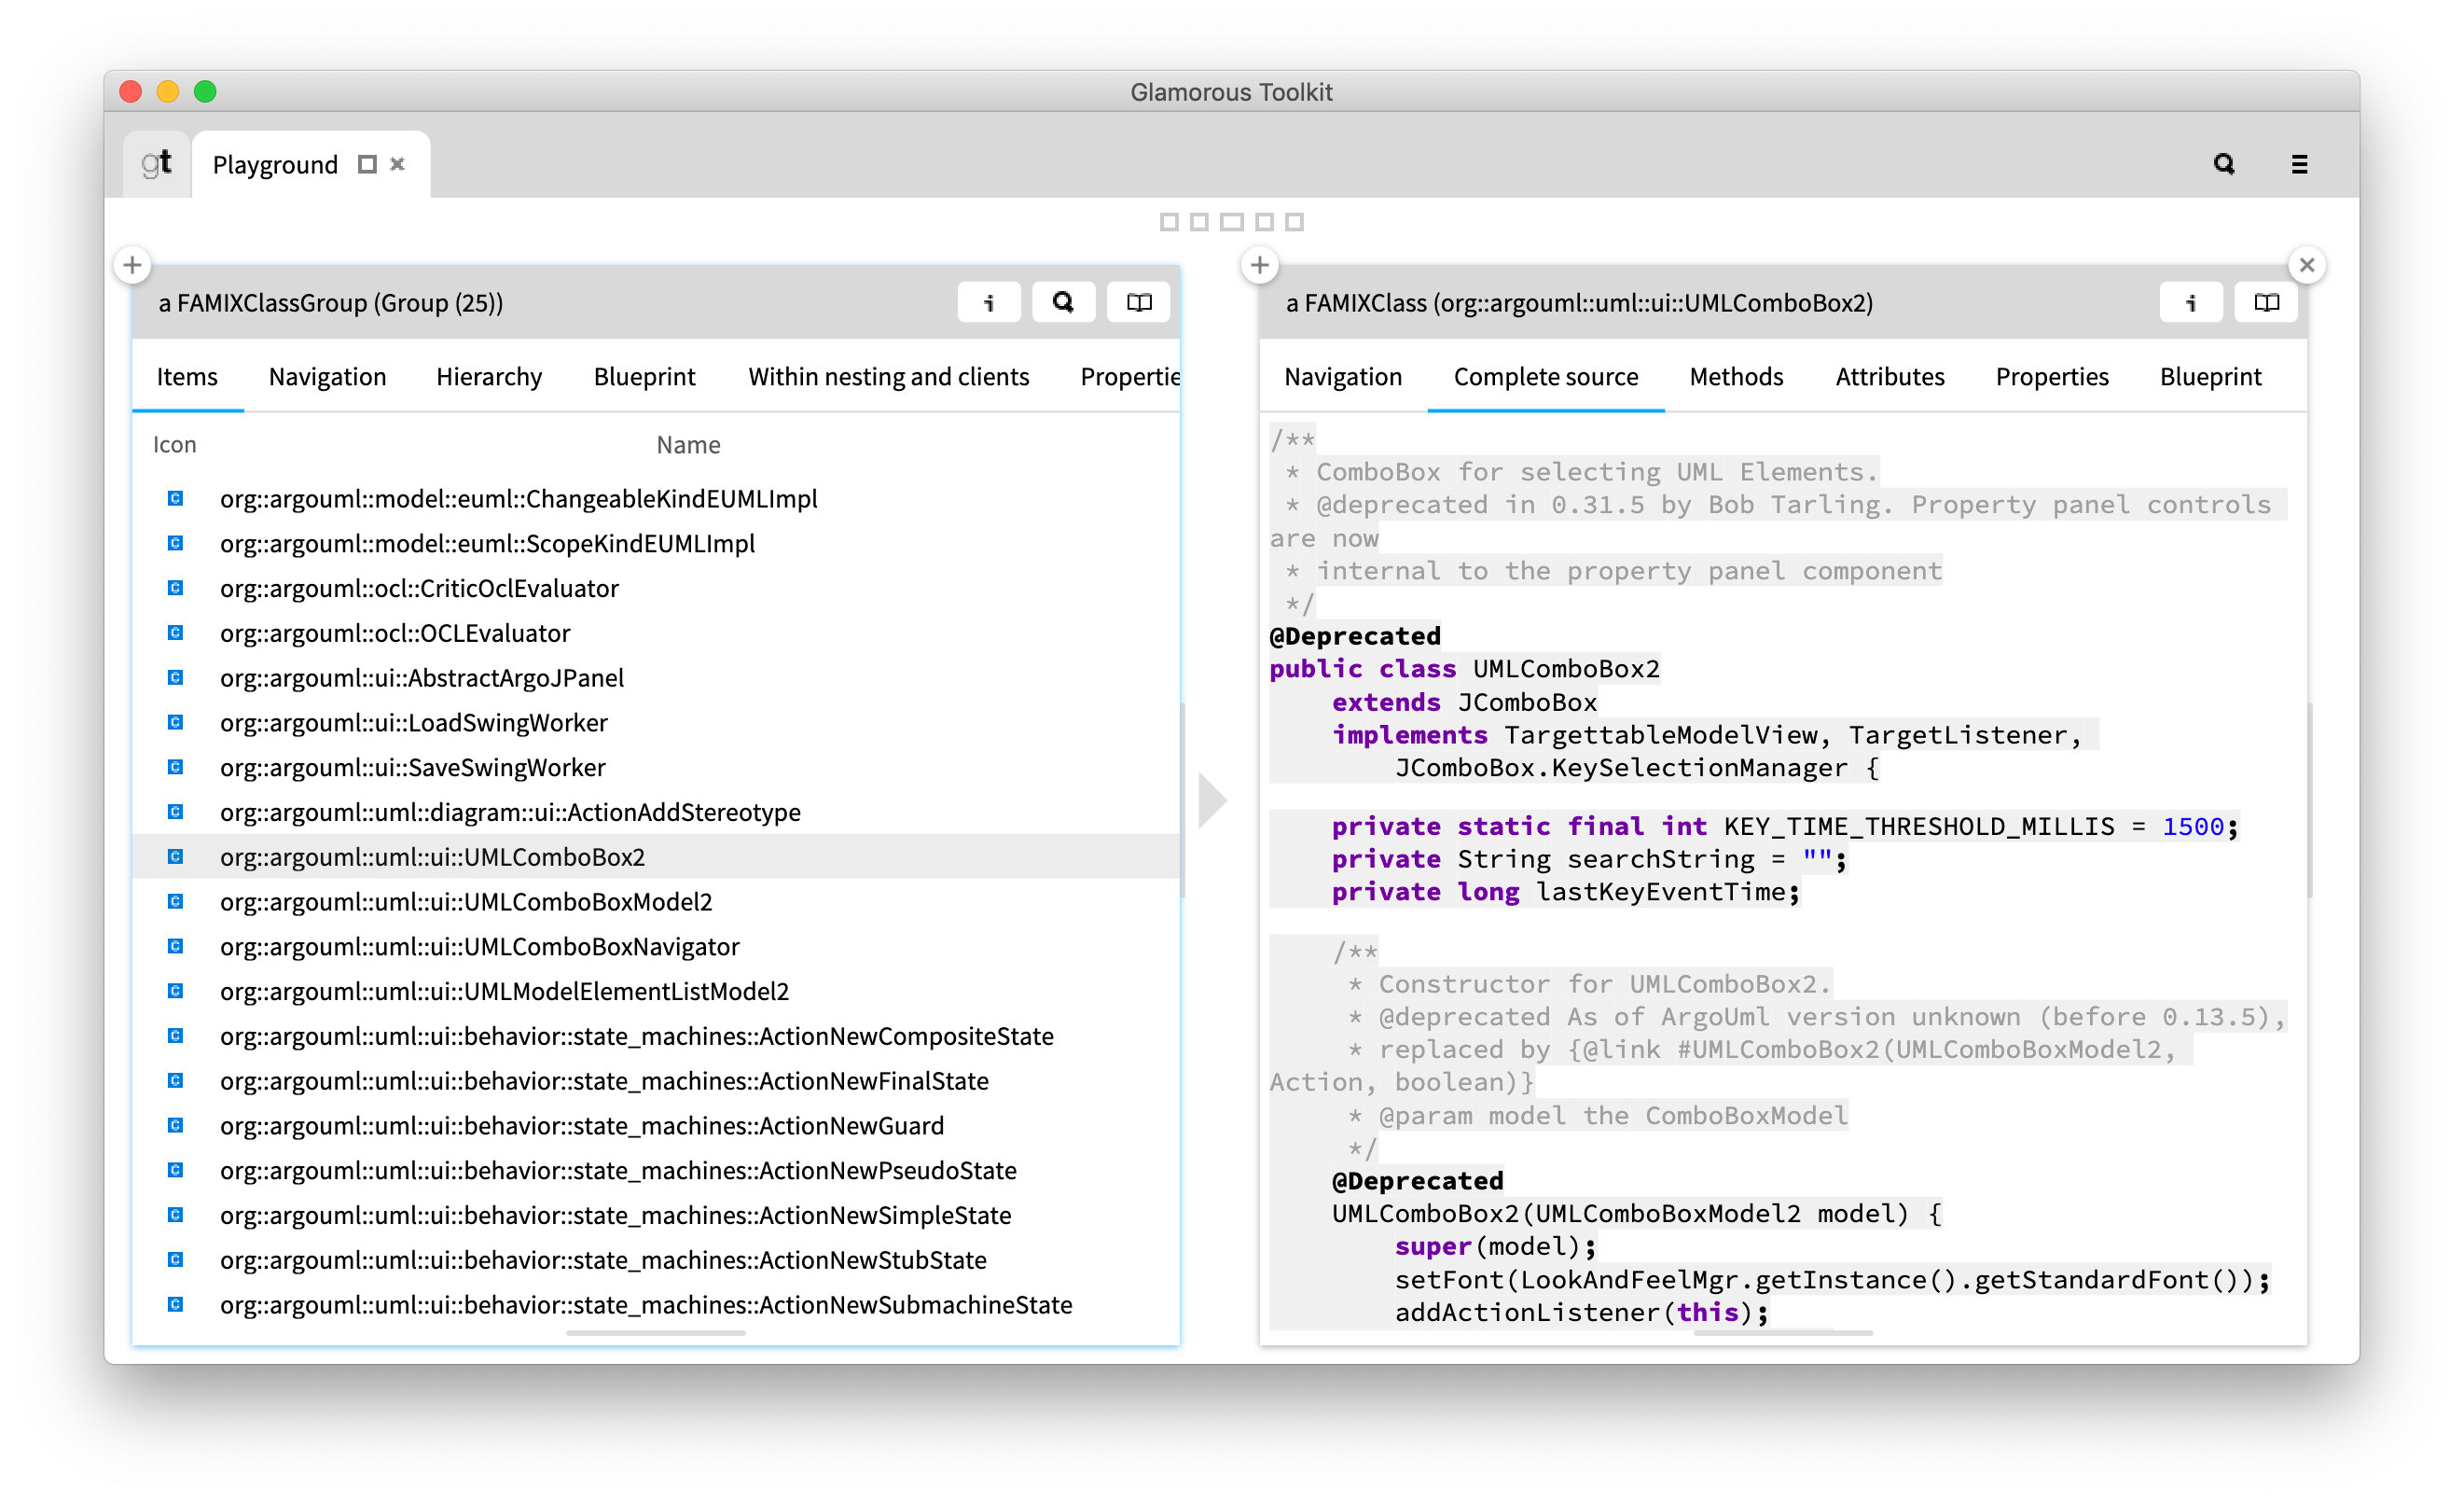Open the hamburger menu at top right
The image size is (2464, 1502).
click(2299, 164)
